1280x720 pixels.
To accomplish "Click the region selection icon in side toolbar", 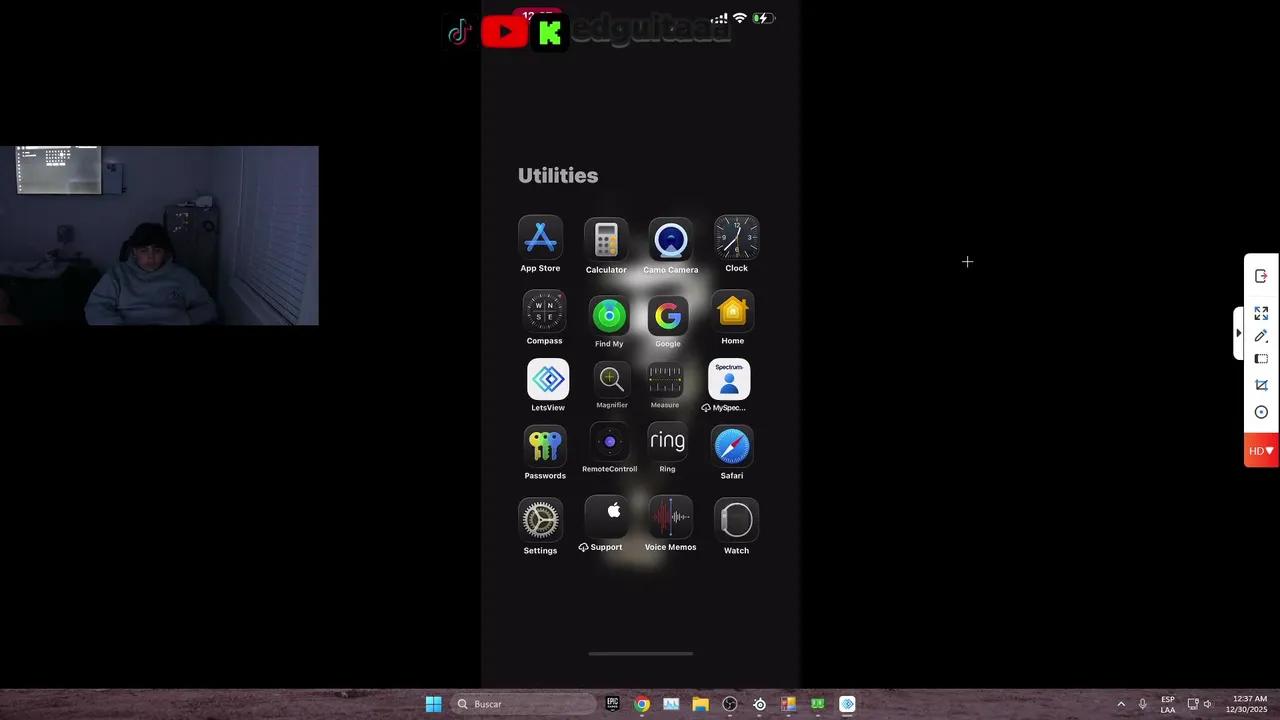I will tap(1261, 359).
